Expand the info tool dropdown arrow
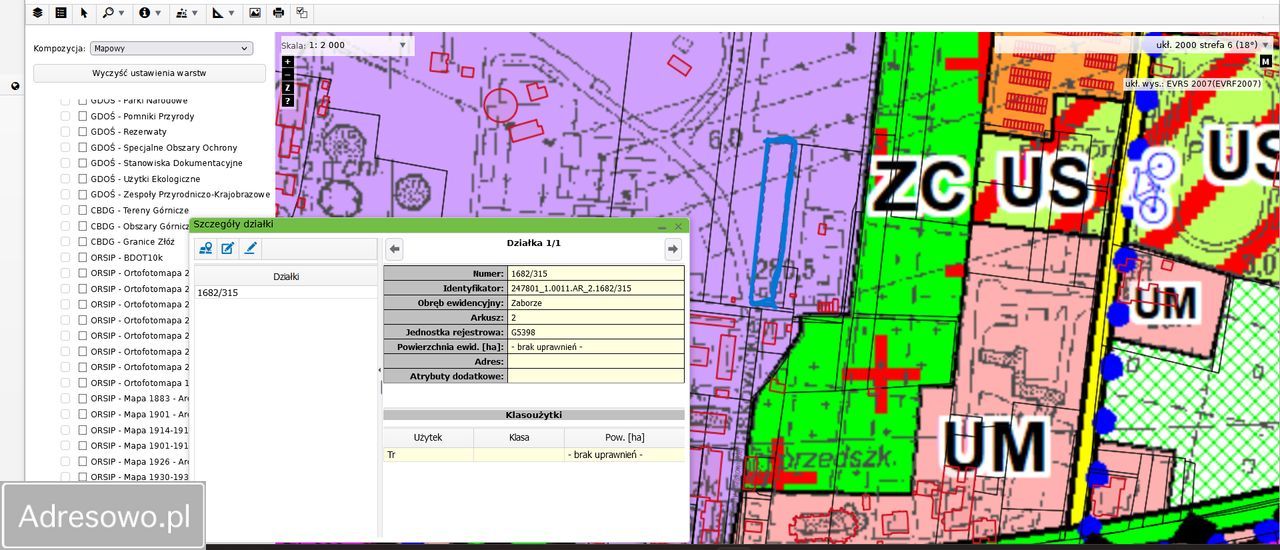Viewport: 1280px width, 550px height. point(158,14)
